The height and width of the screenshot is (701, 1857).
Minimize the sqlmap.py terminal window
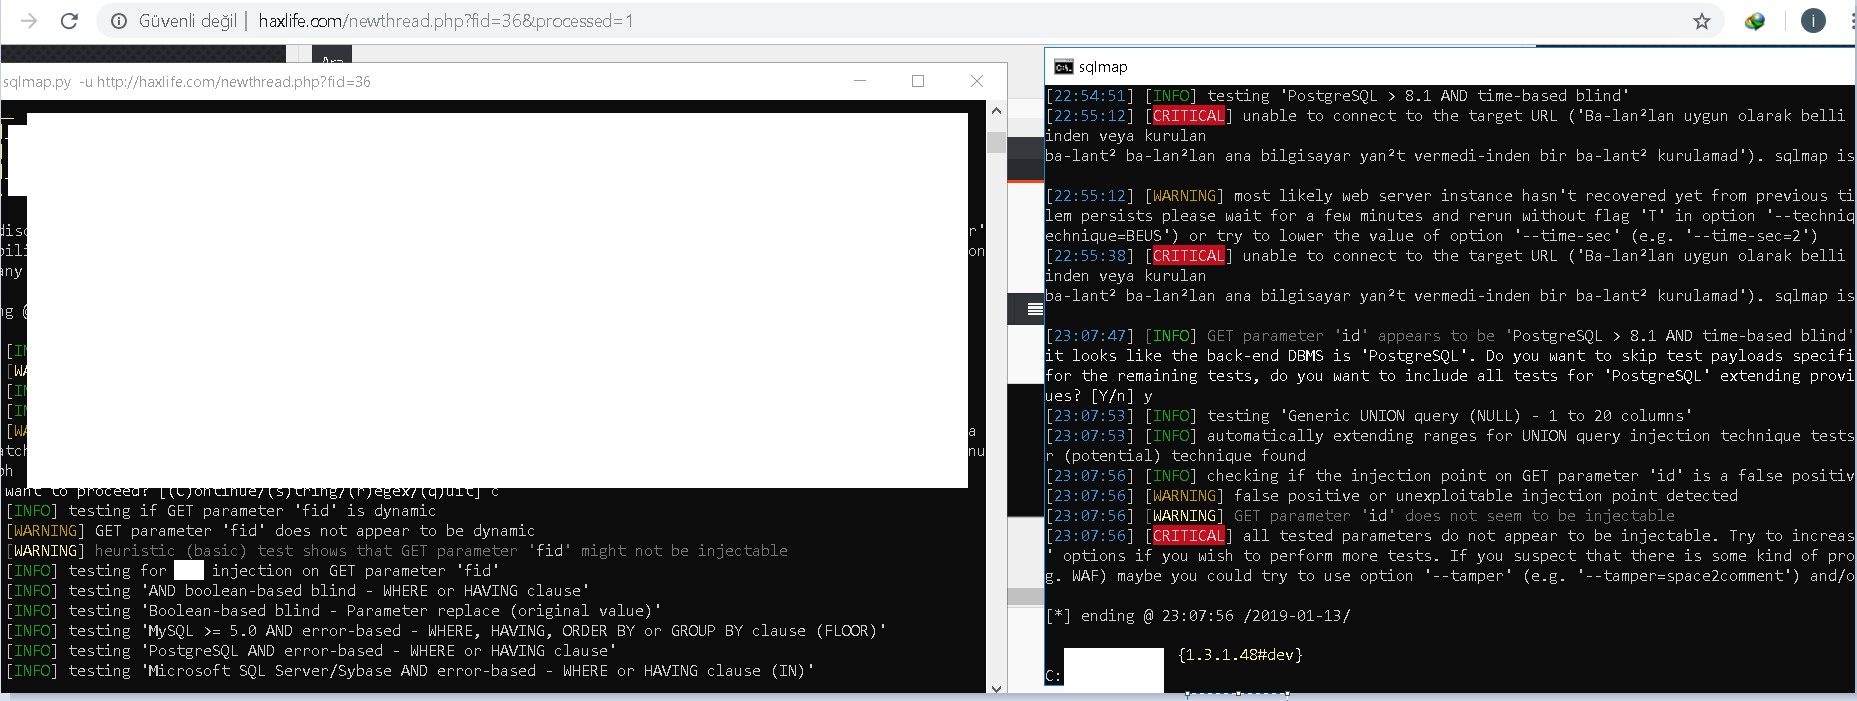[x=860, y=81]
